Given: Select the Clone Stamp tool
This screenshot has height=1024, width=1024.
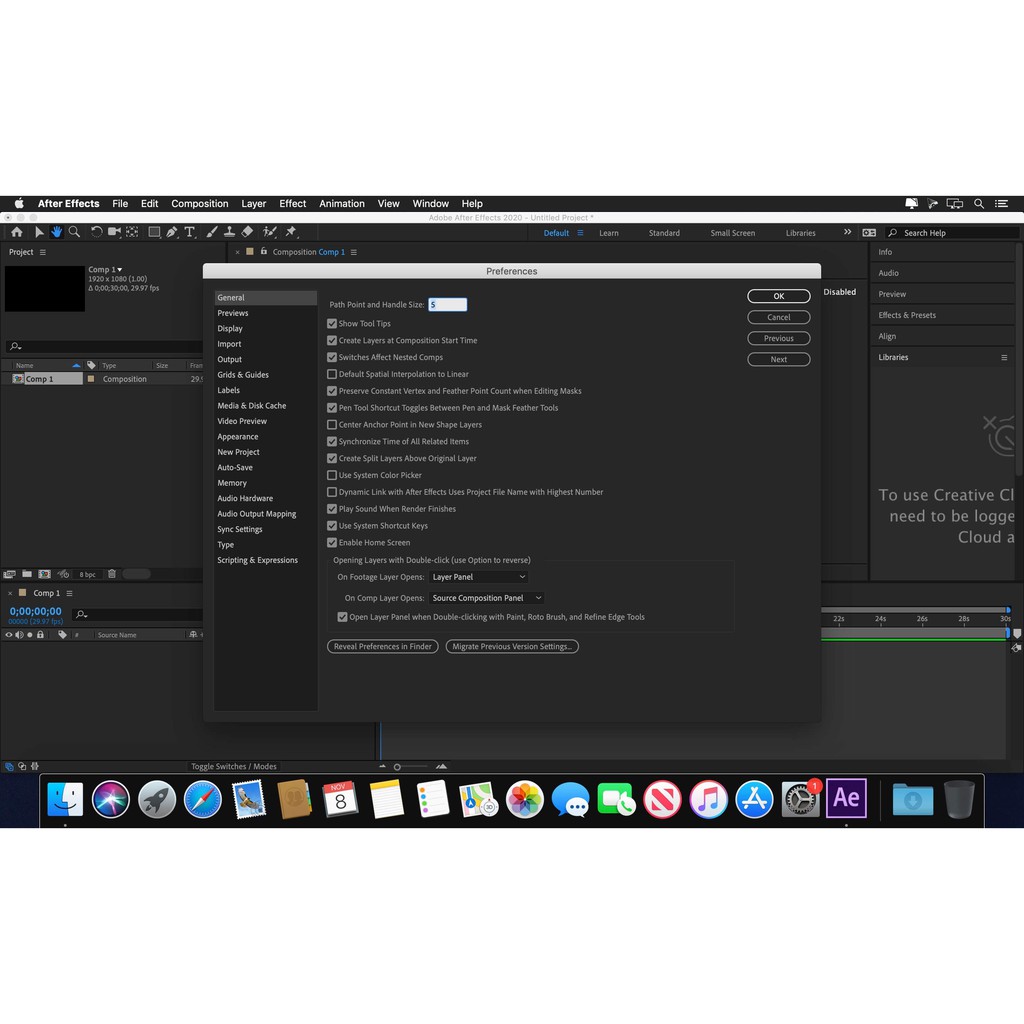Looking at the screenshot, I should click(x=229, y=232).
